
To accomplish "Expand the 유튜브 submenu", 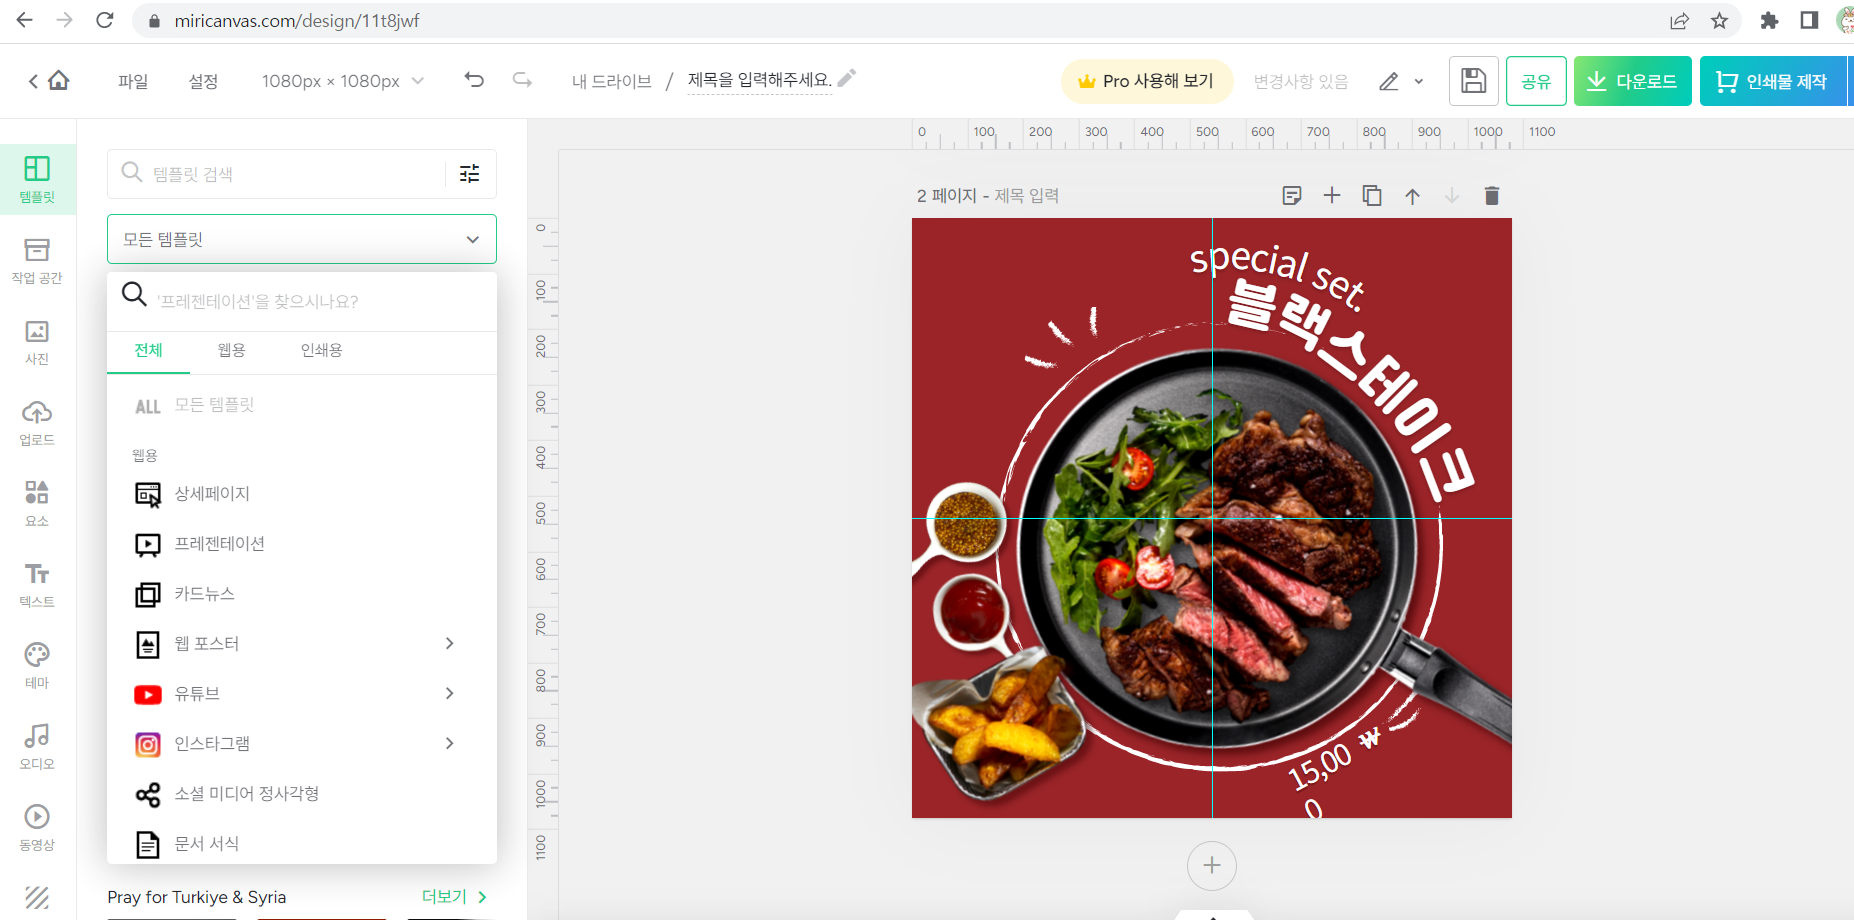I will point(450,693).
